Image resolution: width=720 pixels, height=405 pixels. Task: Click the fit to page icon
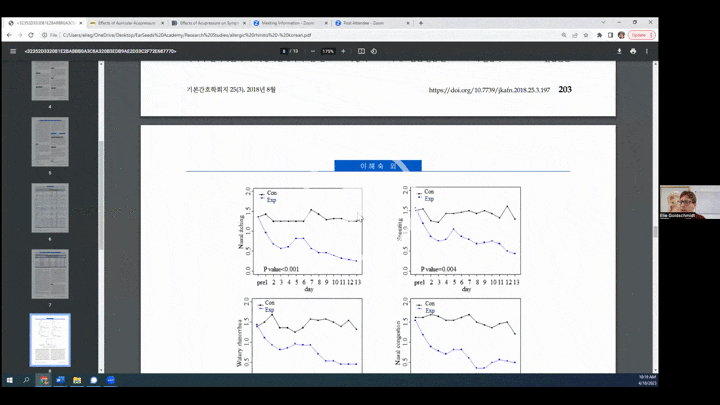click(x=361, y=51)
